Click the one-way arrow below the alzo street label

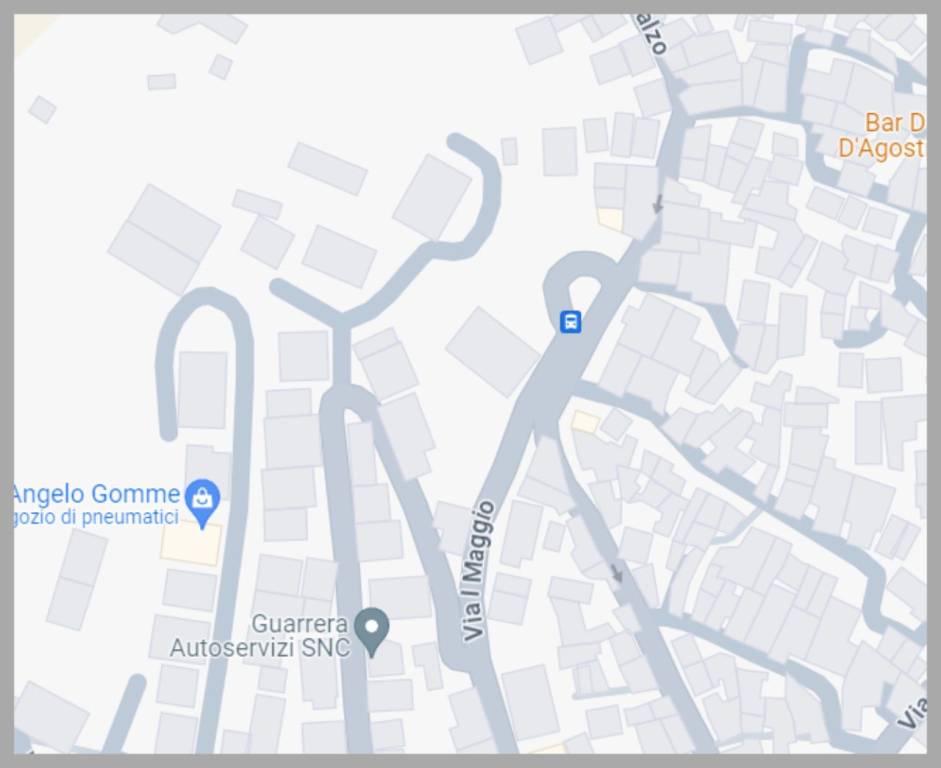click(658, 203)
